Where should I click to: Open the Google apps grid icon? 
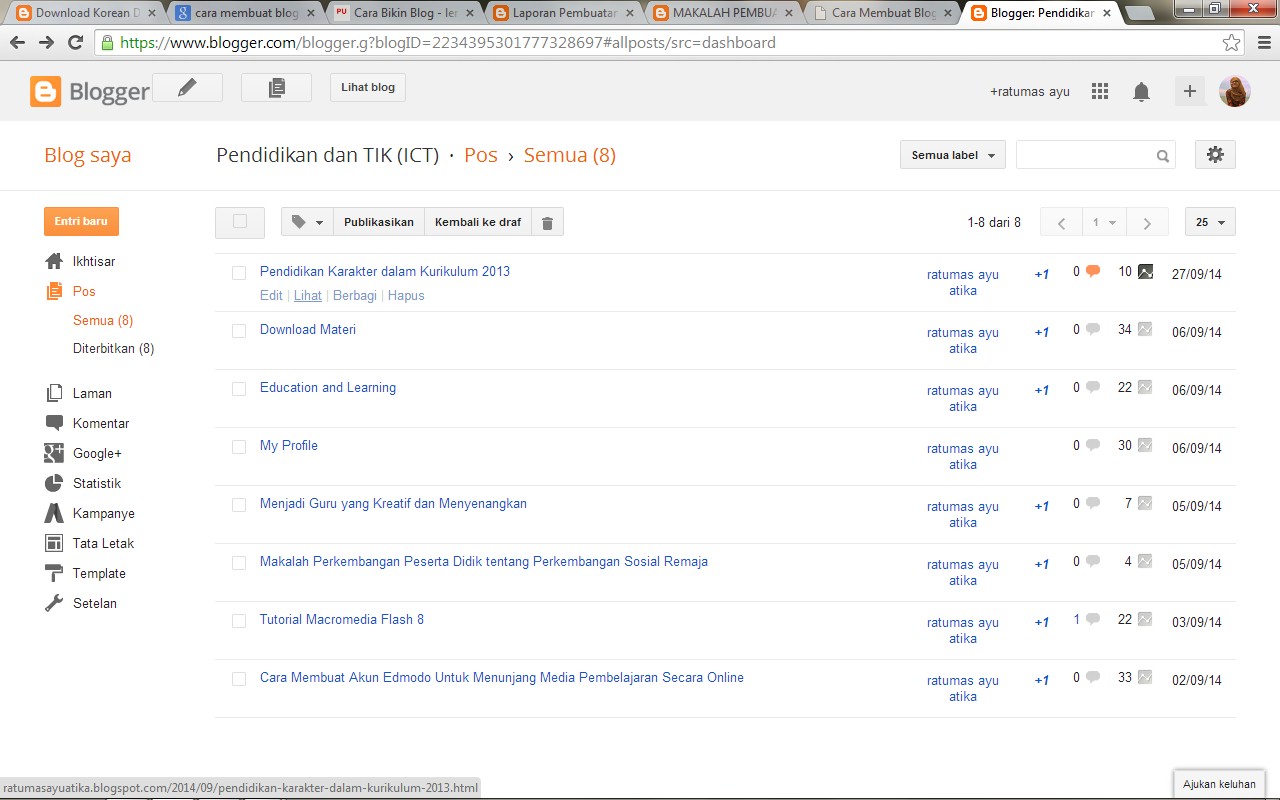point(1100,91)
